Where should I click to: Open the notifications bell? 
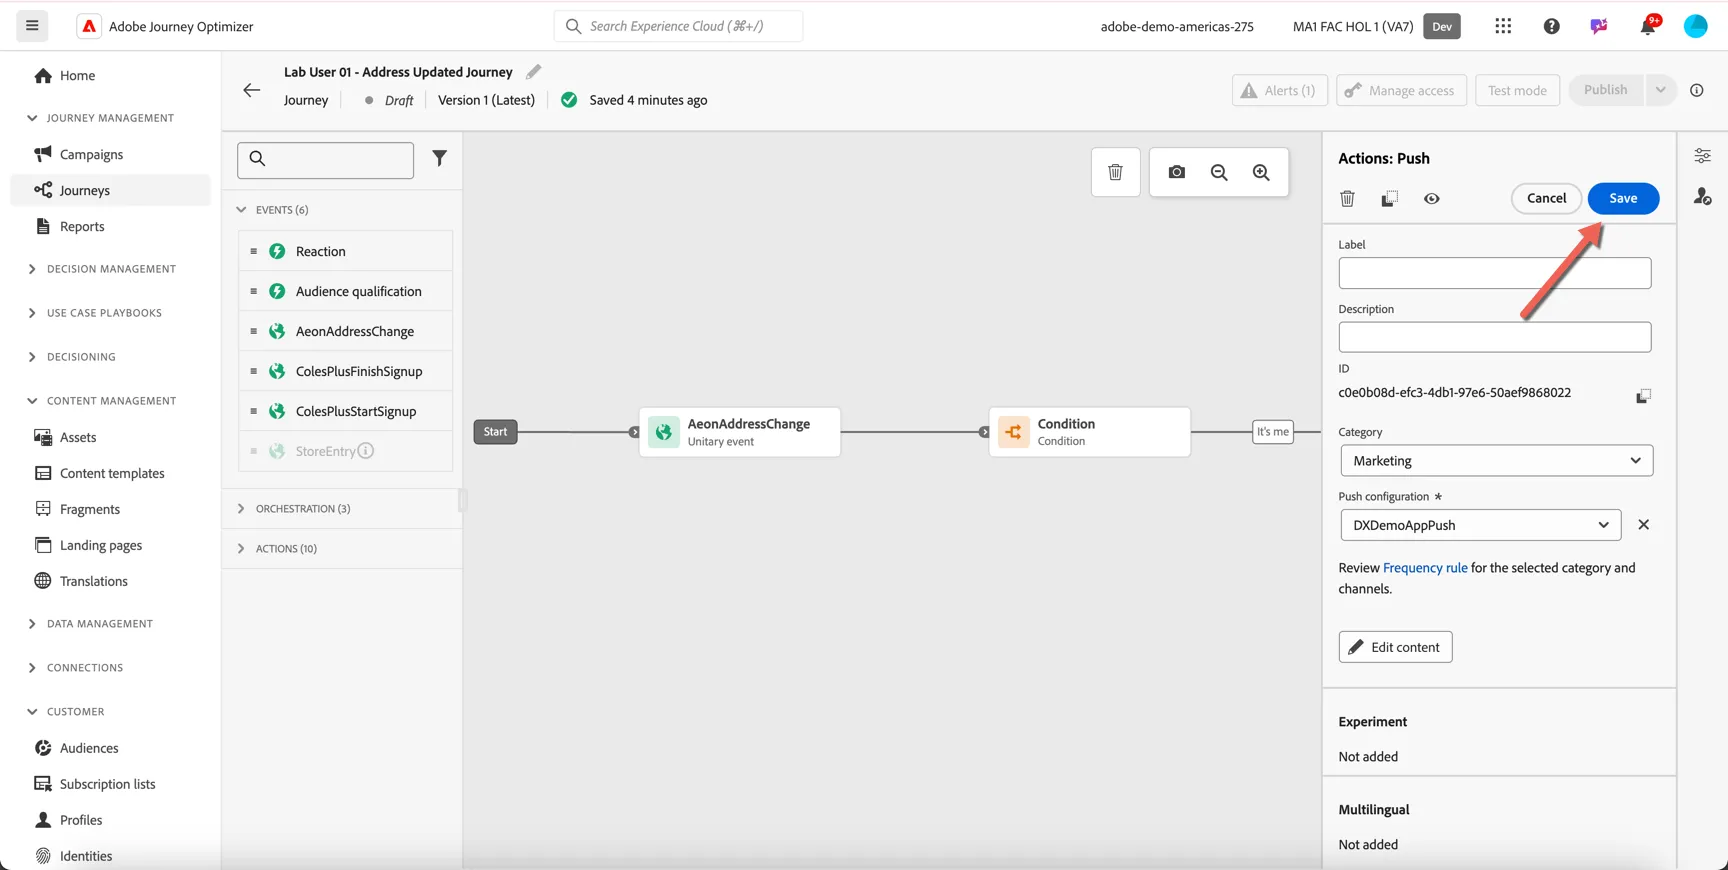click(1647, 26)
